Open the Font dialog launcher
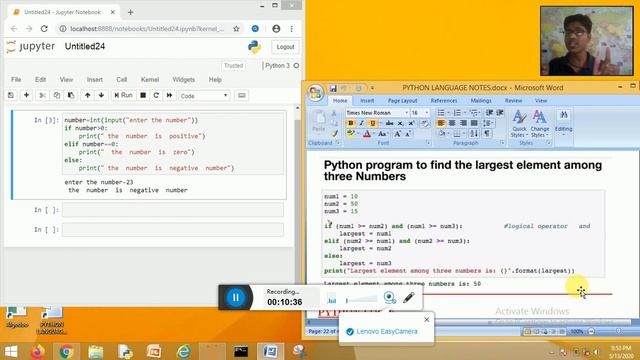Screen dimensions: 640x360 [428, 143]
